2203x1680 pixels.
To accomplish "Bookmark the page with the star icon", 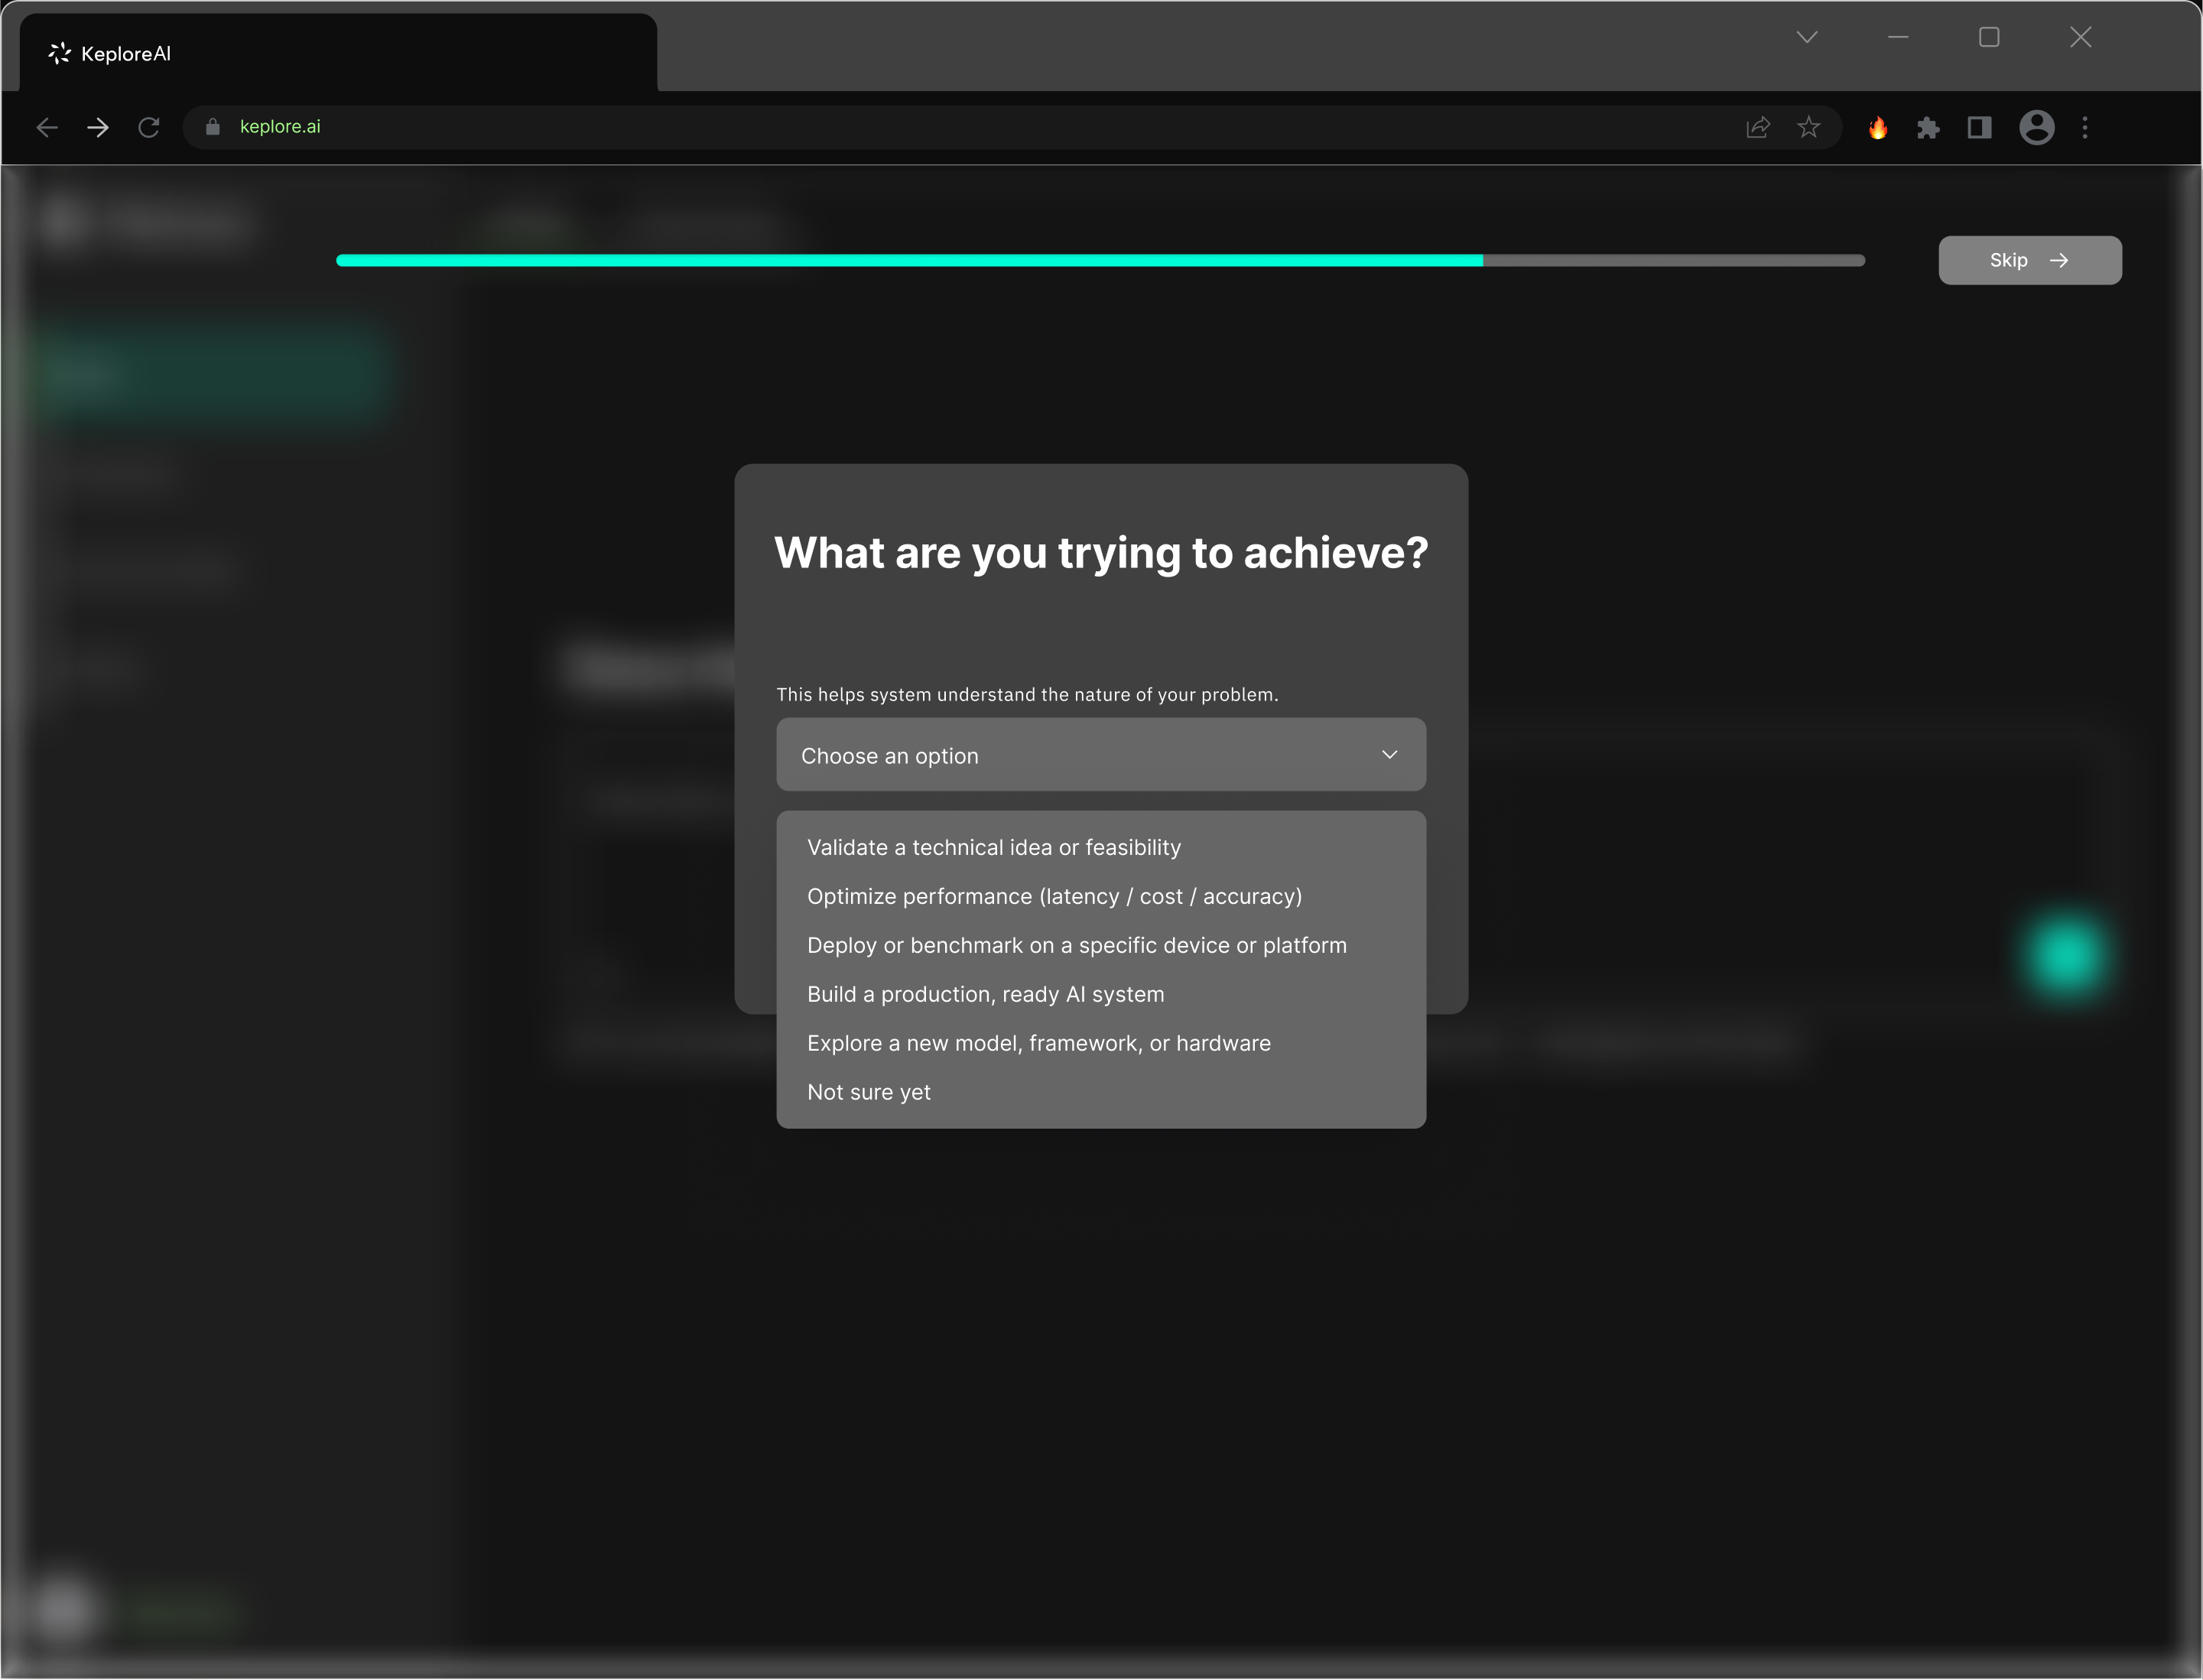I will pos(1809,127).
